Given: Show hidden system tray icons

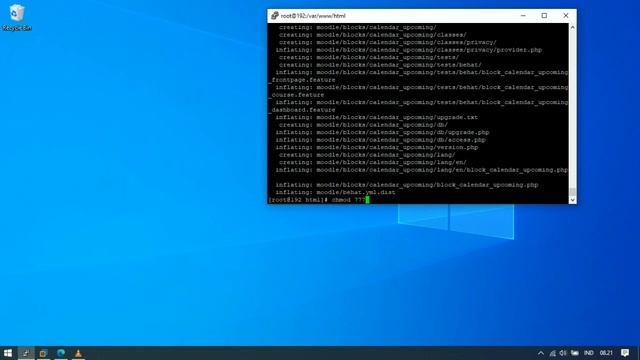Looking at the screenshot, I should 541,353.
